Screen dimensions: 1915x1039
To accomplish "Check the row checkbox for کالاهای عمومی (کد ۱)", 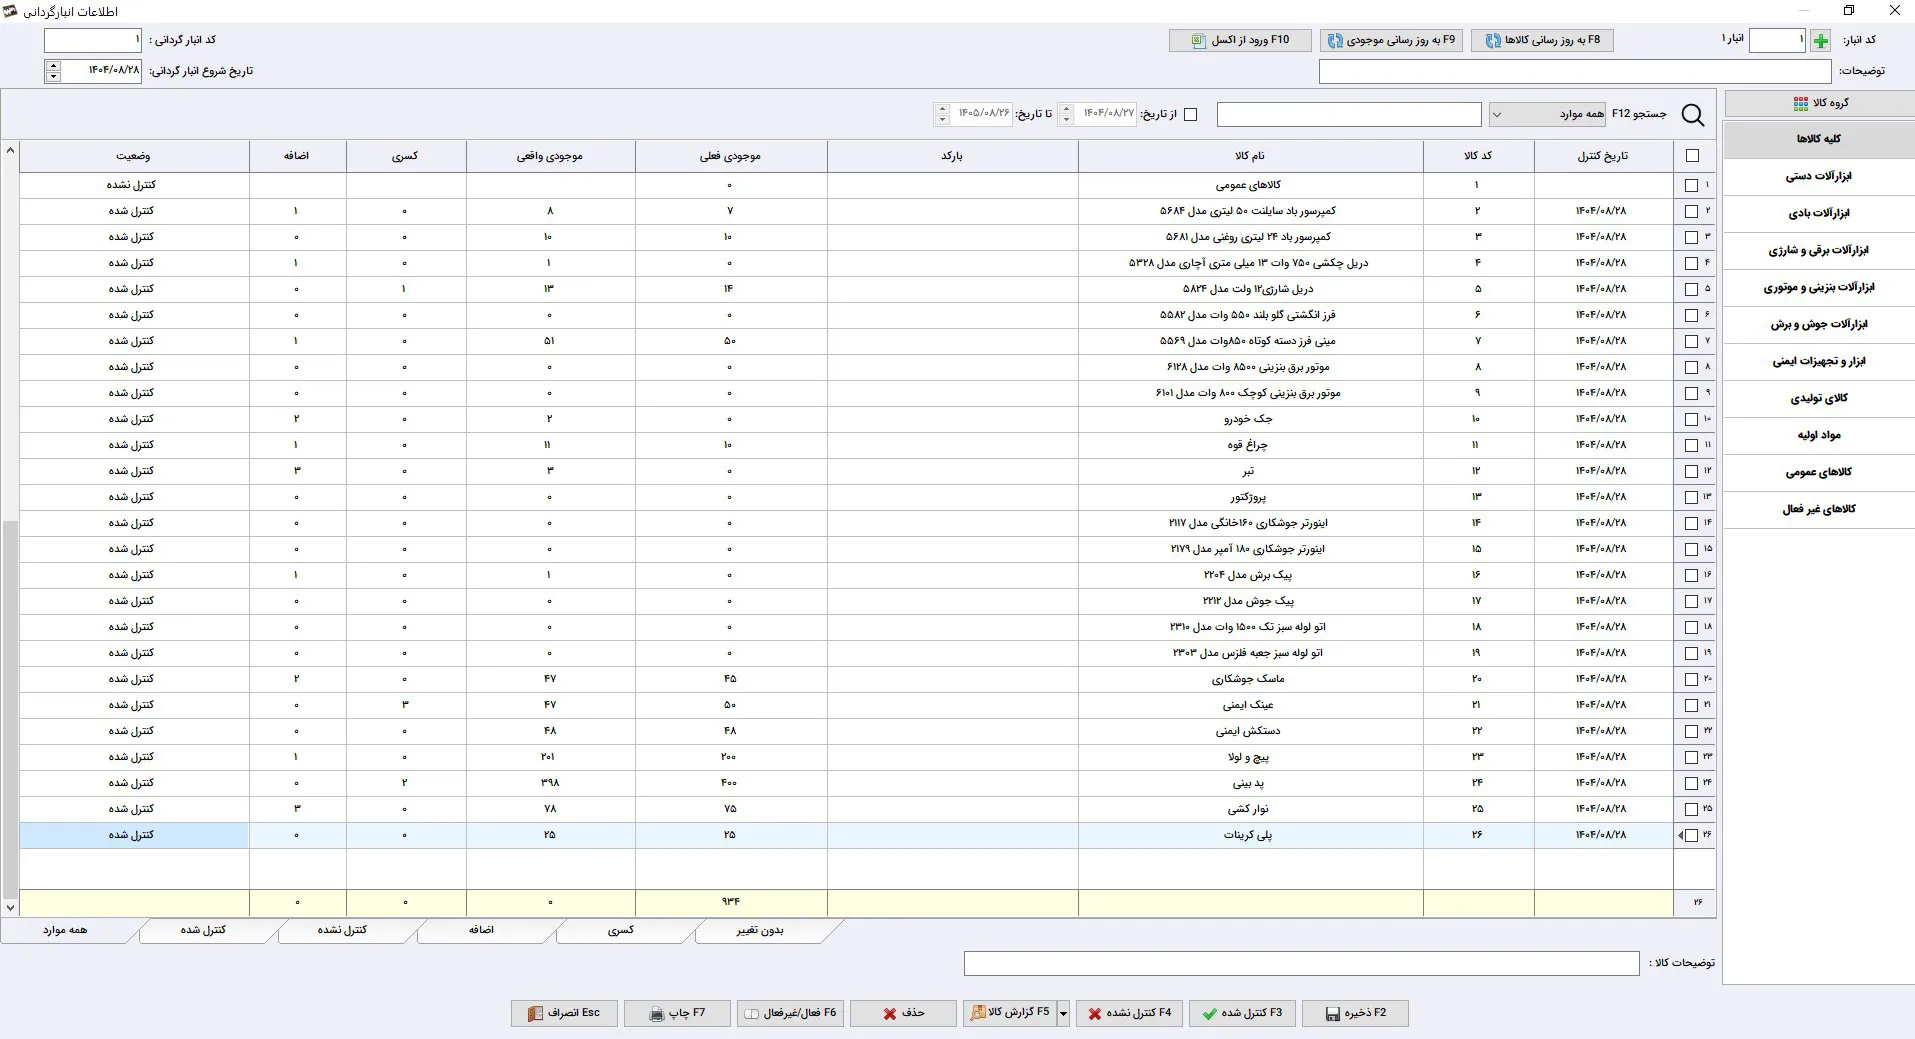I will click(1691, 186).
